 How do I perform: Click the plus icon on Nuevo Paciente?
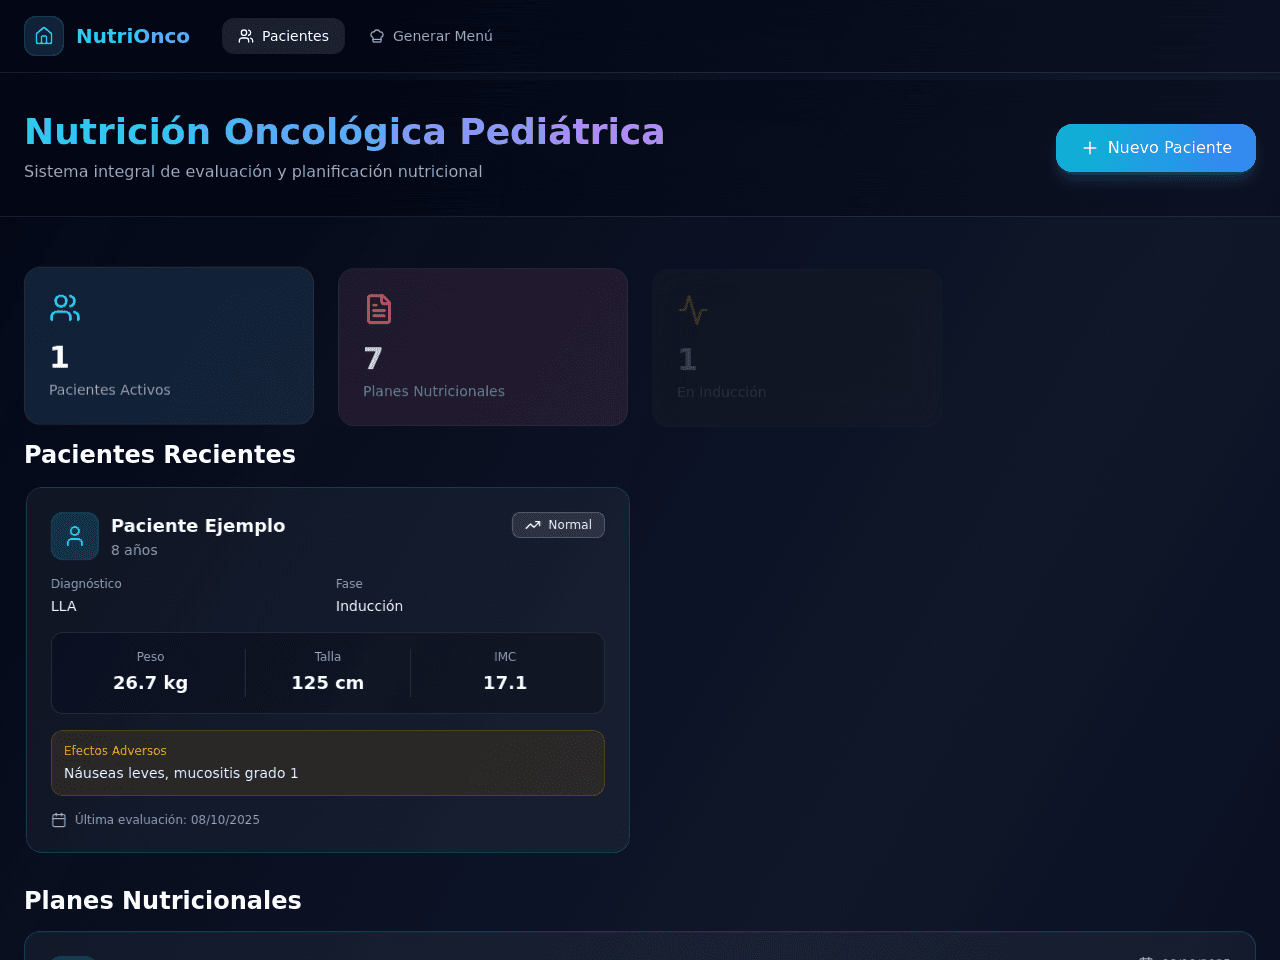click(1090, 148)
